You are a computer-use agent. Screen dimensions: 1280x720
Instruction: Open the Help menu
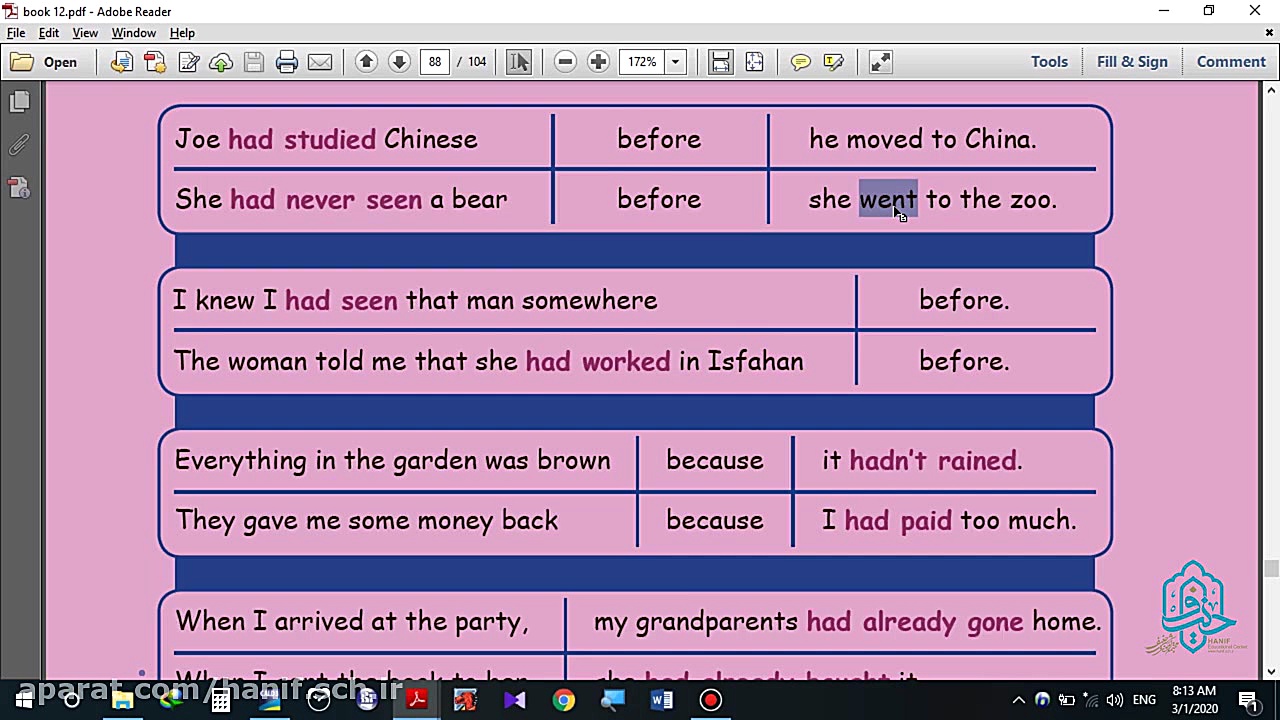[x=182, y=33]
